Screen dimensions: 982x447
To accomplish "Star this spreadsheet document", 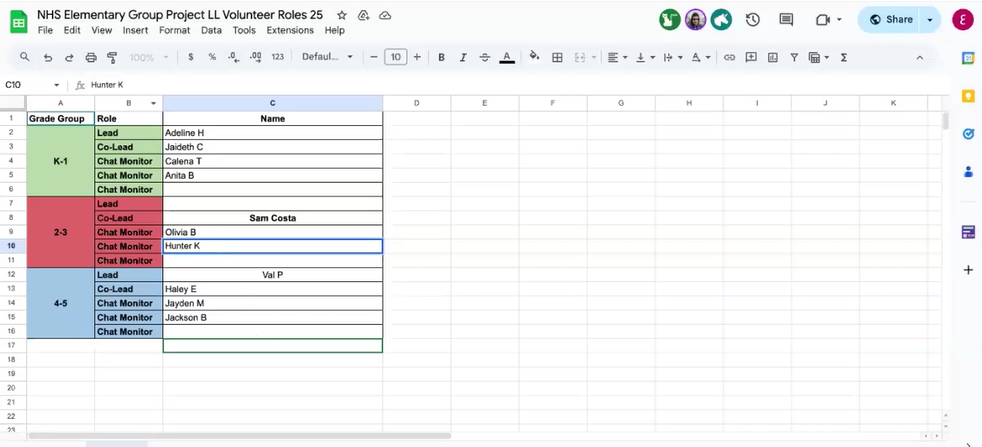I will tap(341, 16).
